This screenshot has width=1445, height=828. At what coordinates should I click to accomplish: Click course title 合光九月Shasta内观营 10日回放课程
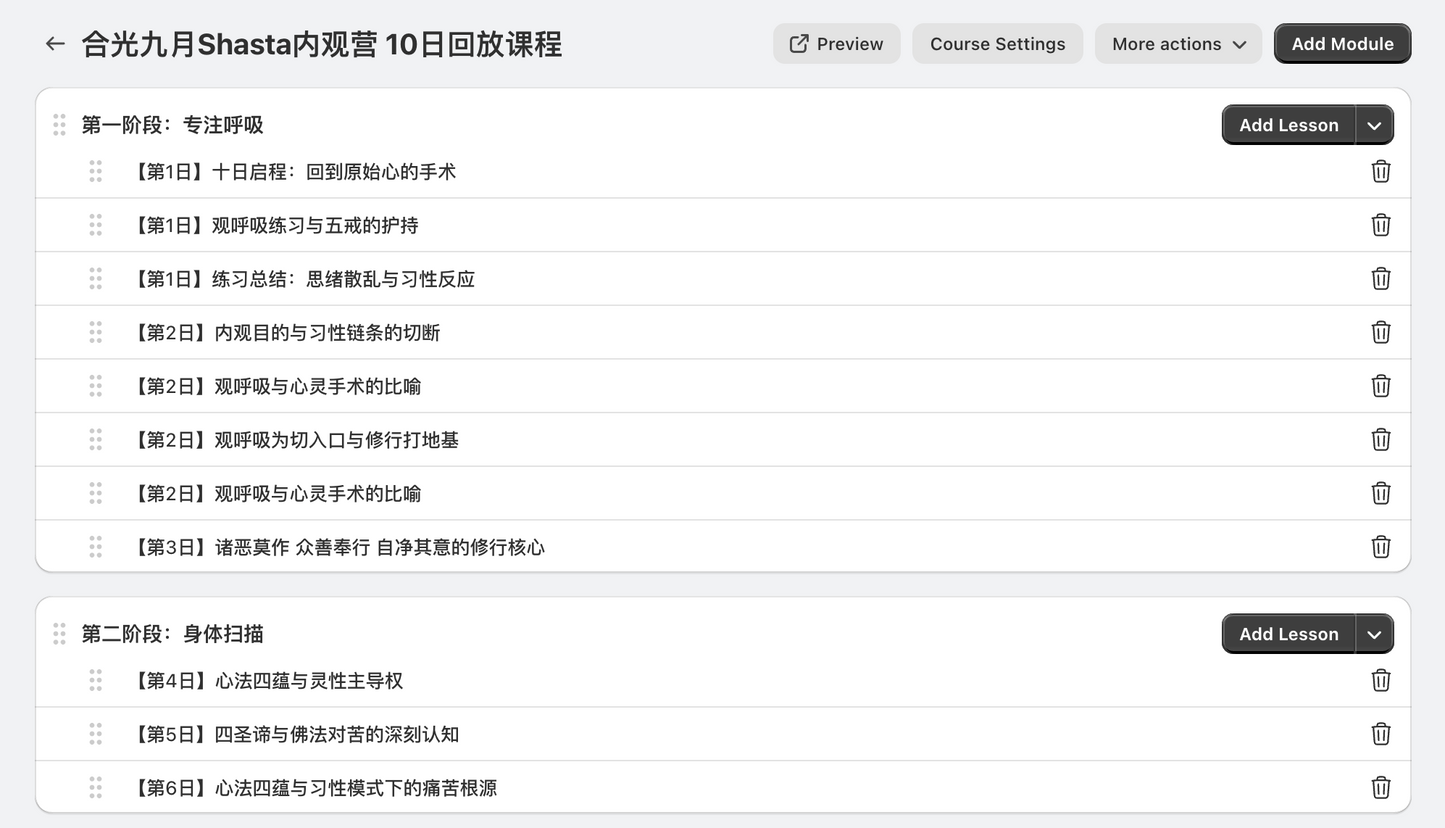pyautogui.click(x=322, y=44)
